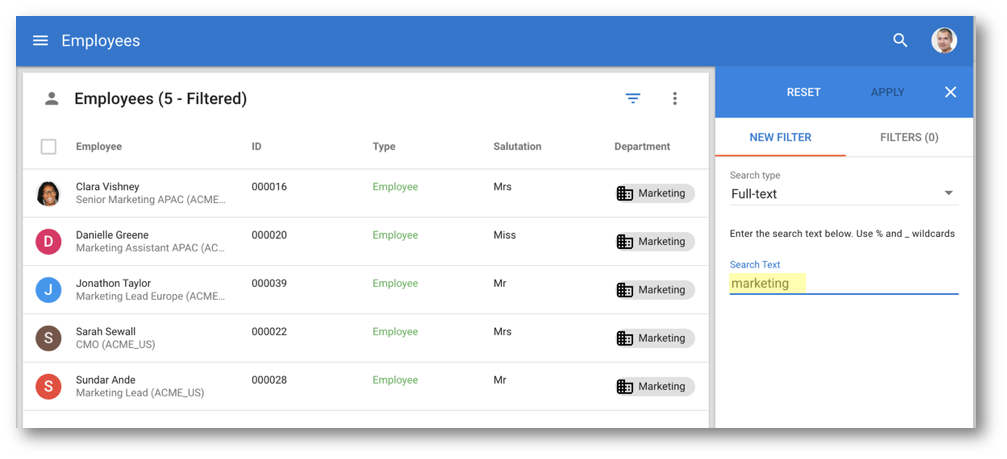
Task: Click the search magnifier icon in header
Action: 900,40
